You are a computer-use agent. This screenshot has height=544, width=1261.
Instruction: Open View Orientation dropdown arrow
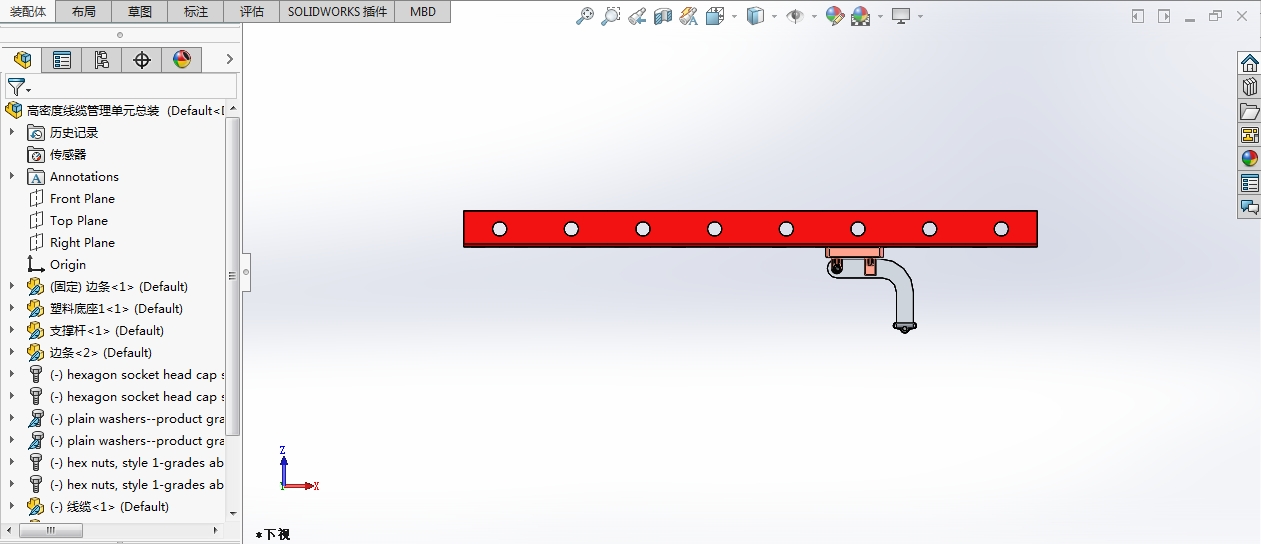(734, 16)
